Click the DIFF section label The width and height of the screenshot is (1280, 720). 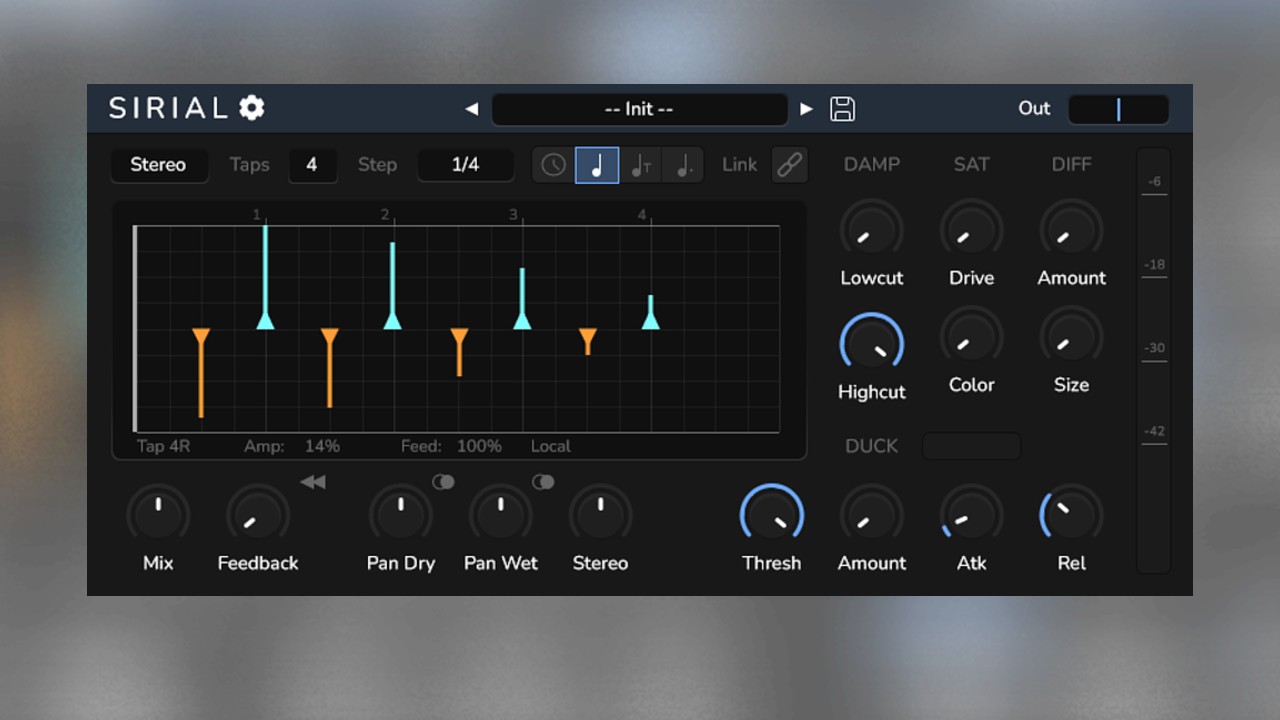1071,165
